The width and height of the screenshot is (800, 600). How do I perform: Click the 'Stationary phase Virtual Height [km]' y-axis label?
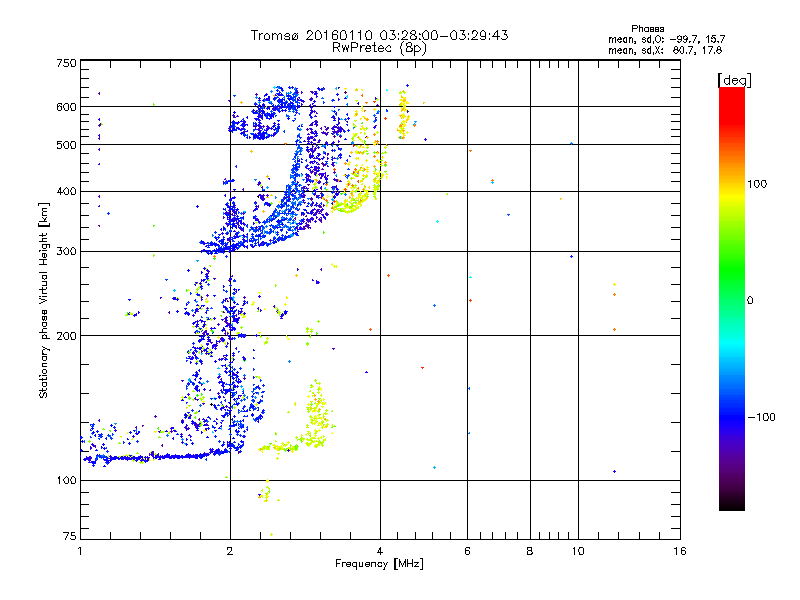(x=44, y=301)
